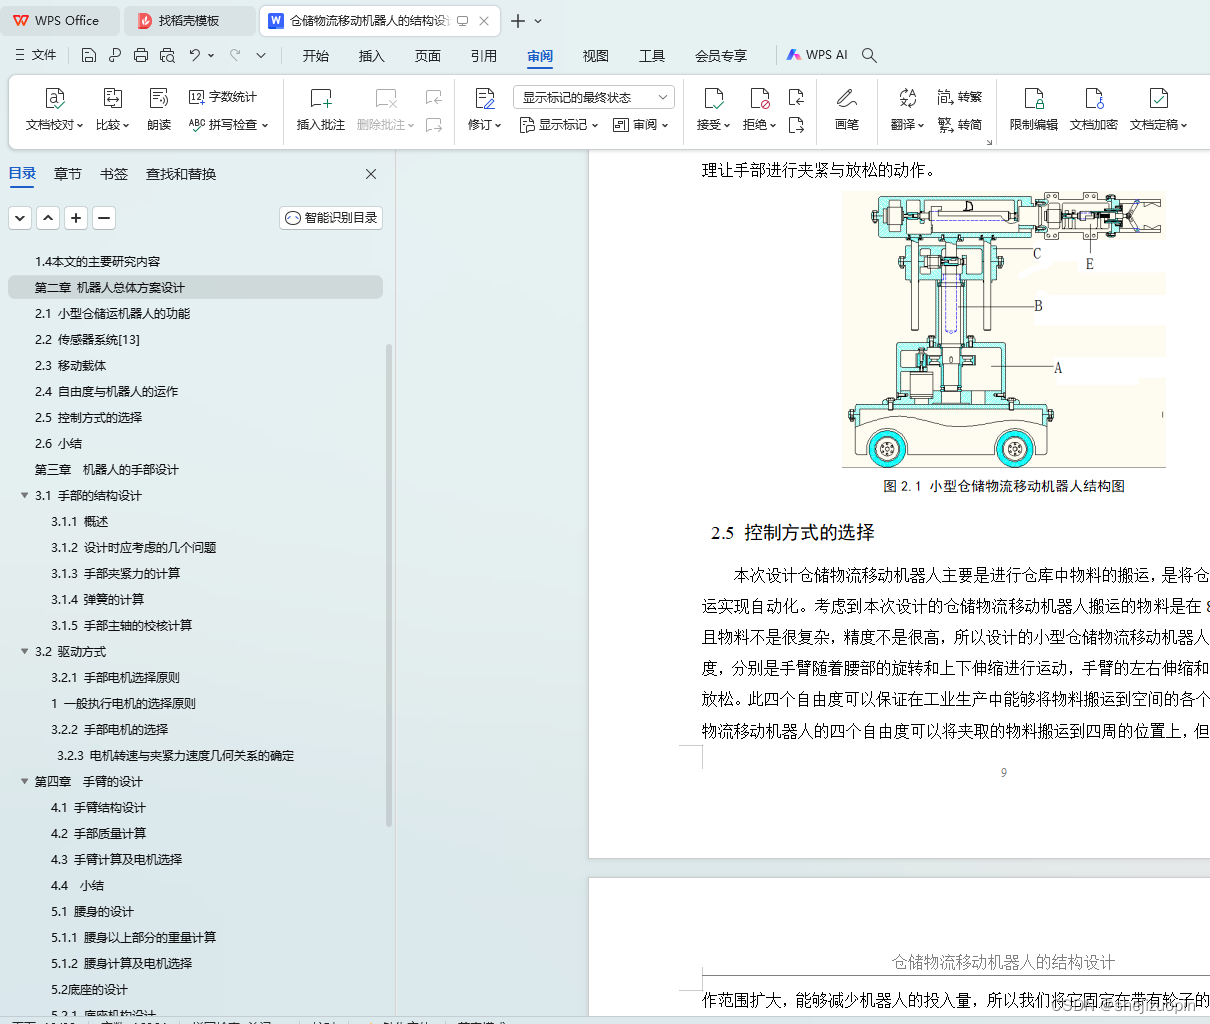This screenshot has width=1210, height=1024.
Task: Collapse the 3.1 手部的结构设计 outline node
Action: coord(25,495)
